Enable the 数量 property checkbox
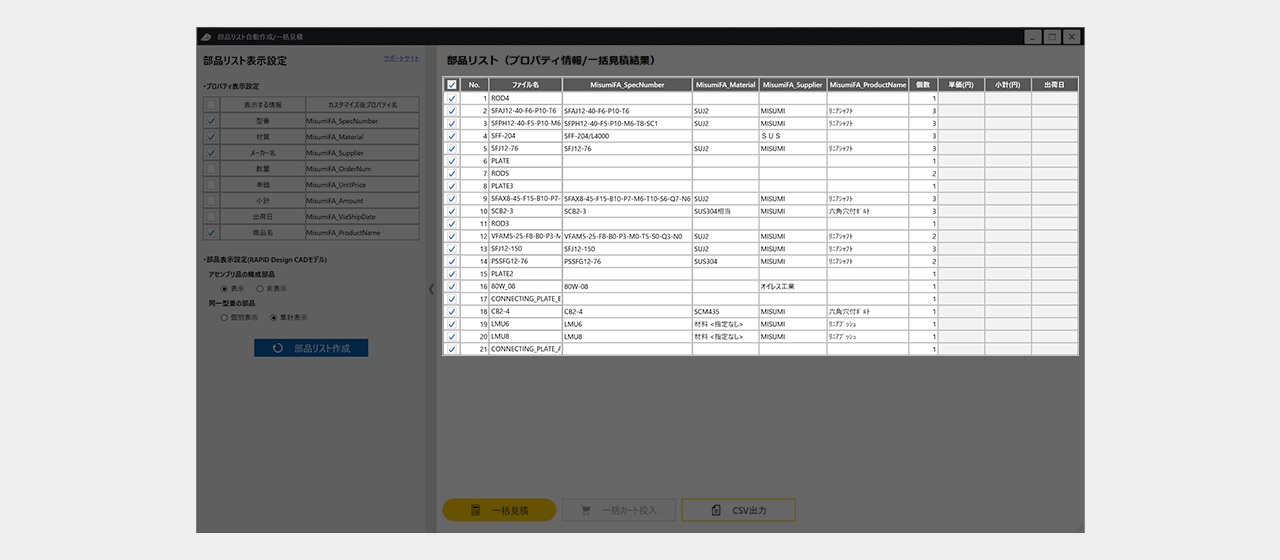The width and height of the screenshot is (1280, 560). coord(211,169)
